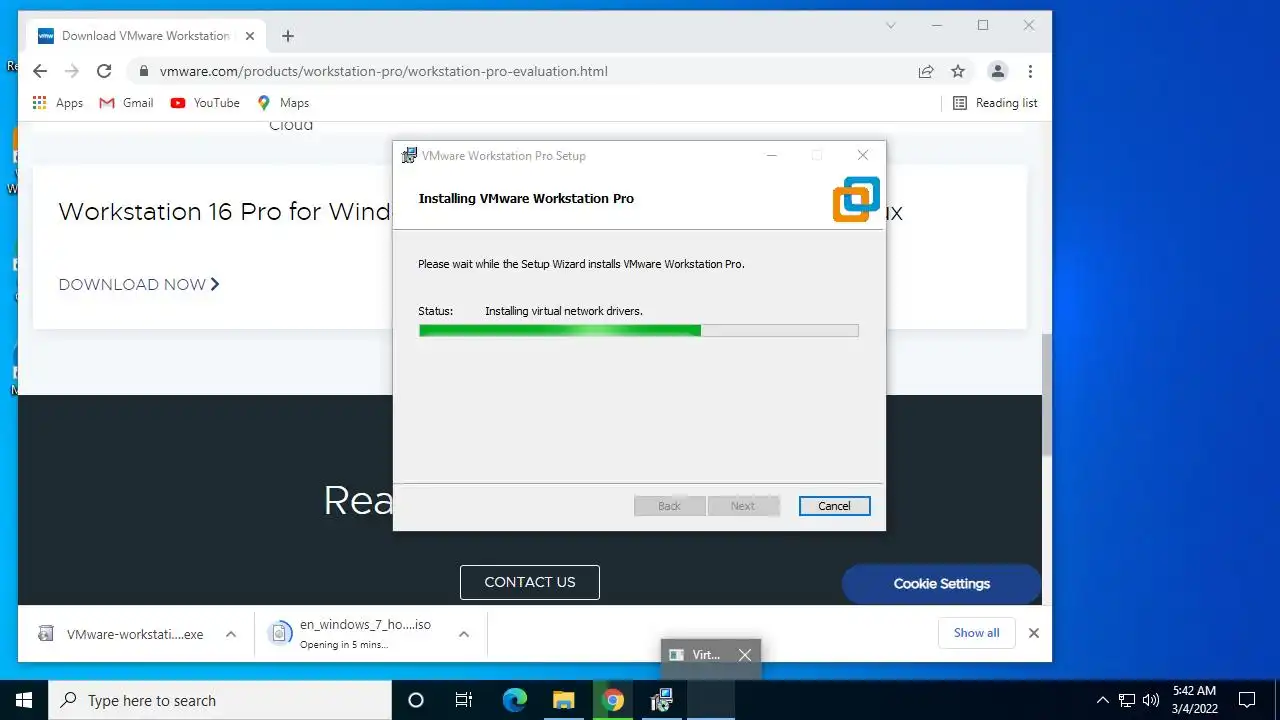This screenshot has height=720, width=1280.
Task: Click the CONTACT US button
Action: click(530, 582)
